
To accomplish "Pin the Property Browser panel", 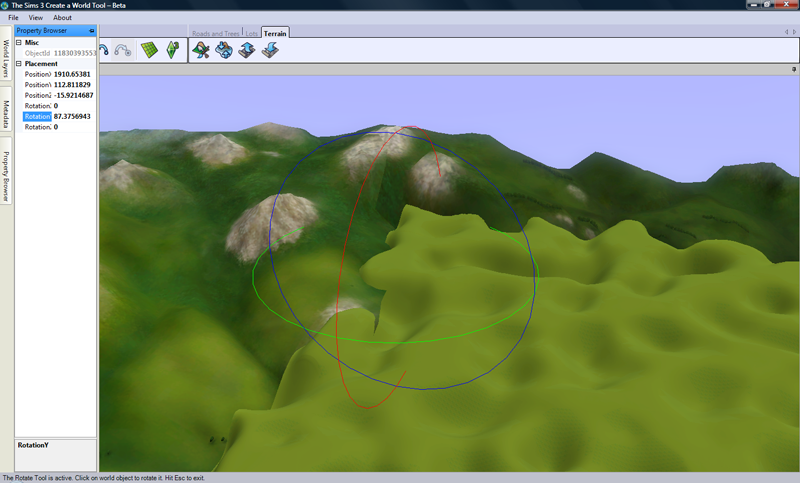I will [x=92, y=31].
